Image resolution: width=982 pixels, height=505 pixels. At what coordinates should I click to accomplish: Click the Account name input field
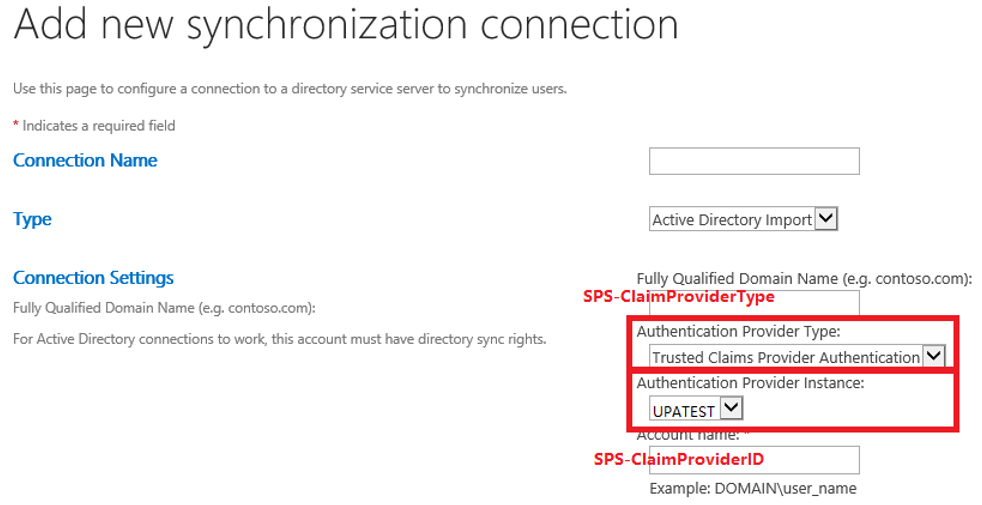click(754, 460)
